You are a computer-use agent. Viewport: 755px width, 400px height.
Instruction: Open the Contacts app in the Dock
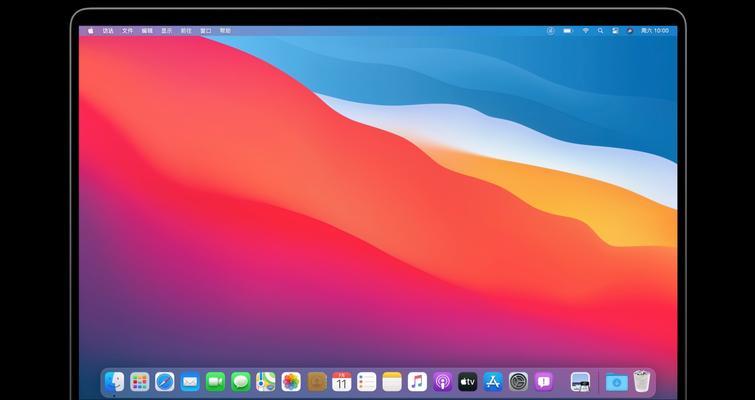click(x=317, y=382)
